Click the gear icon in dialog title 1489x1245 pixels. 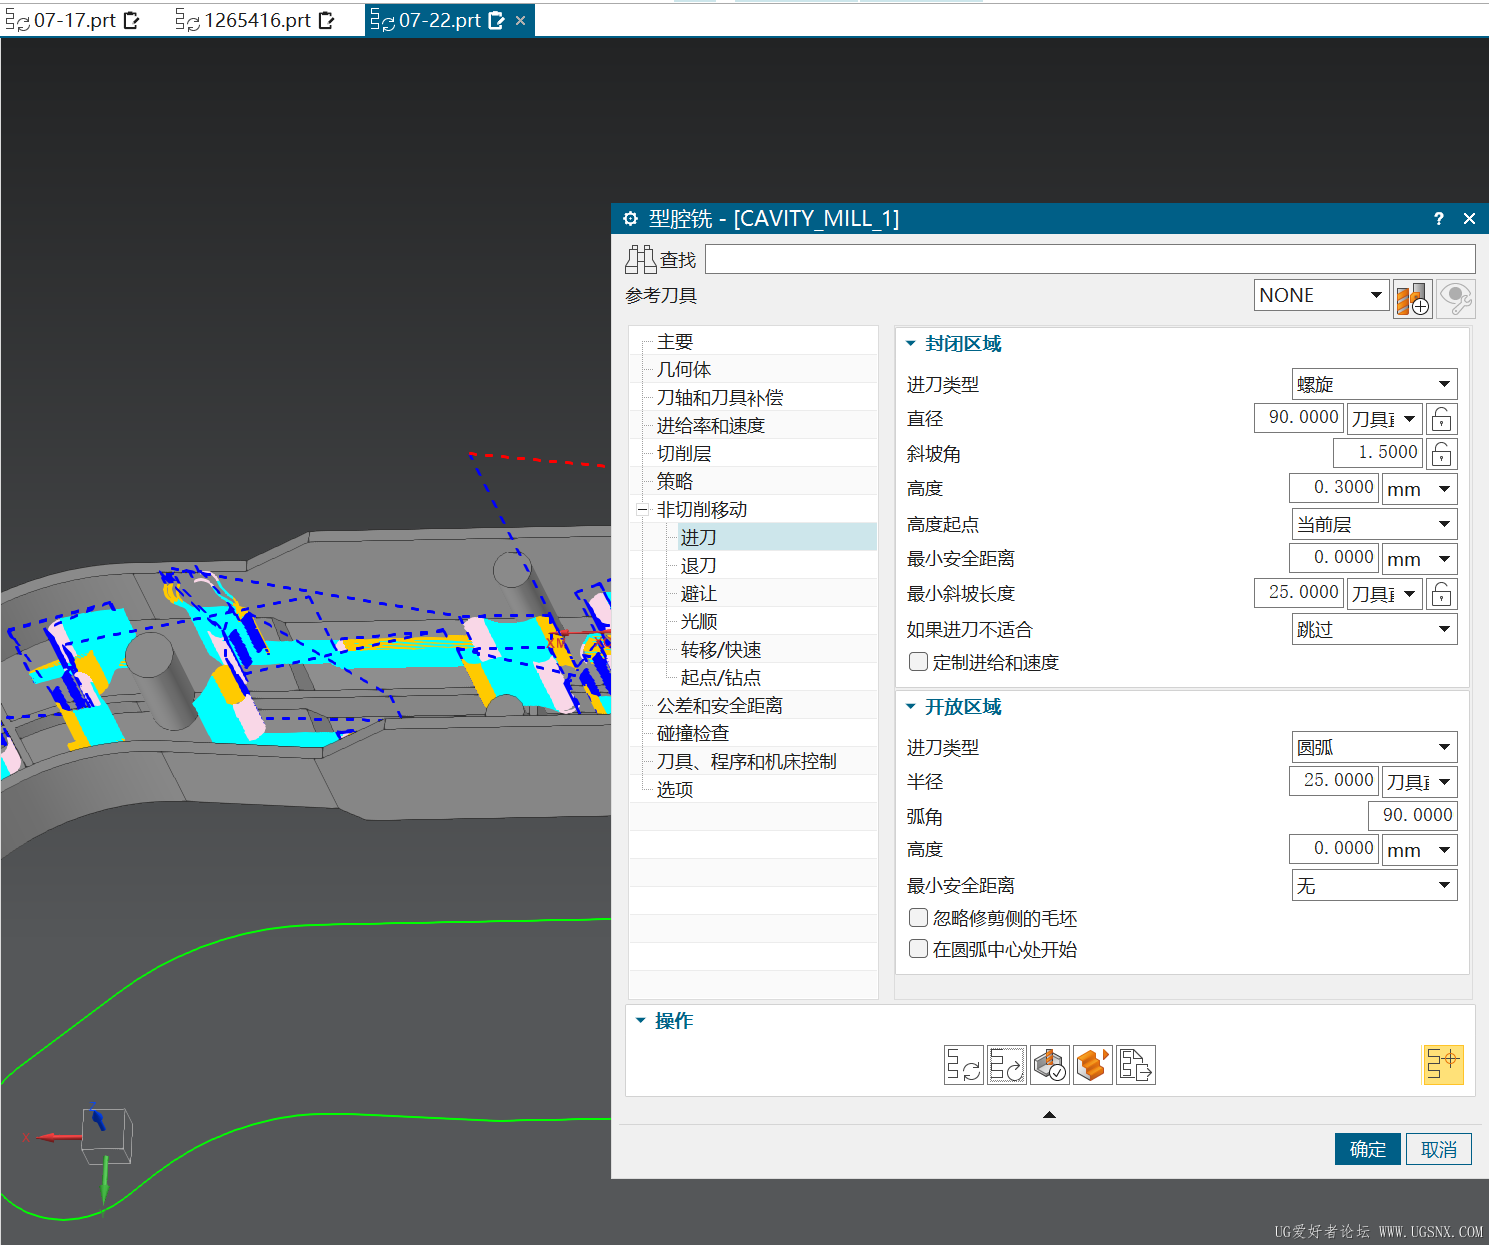point(630,219)
